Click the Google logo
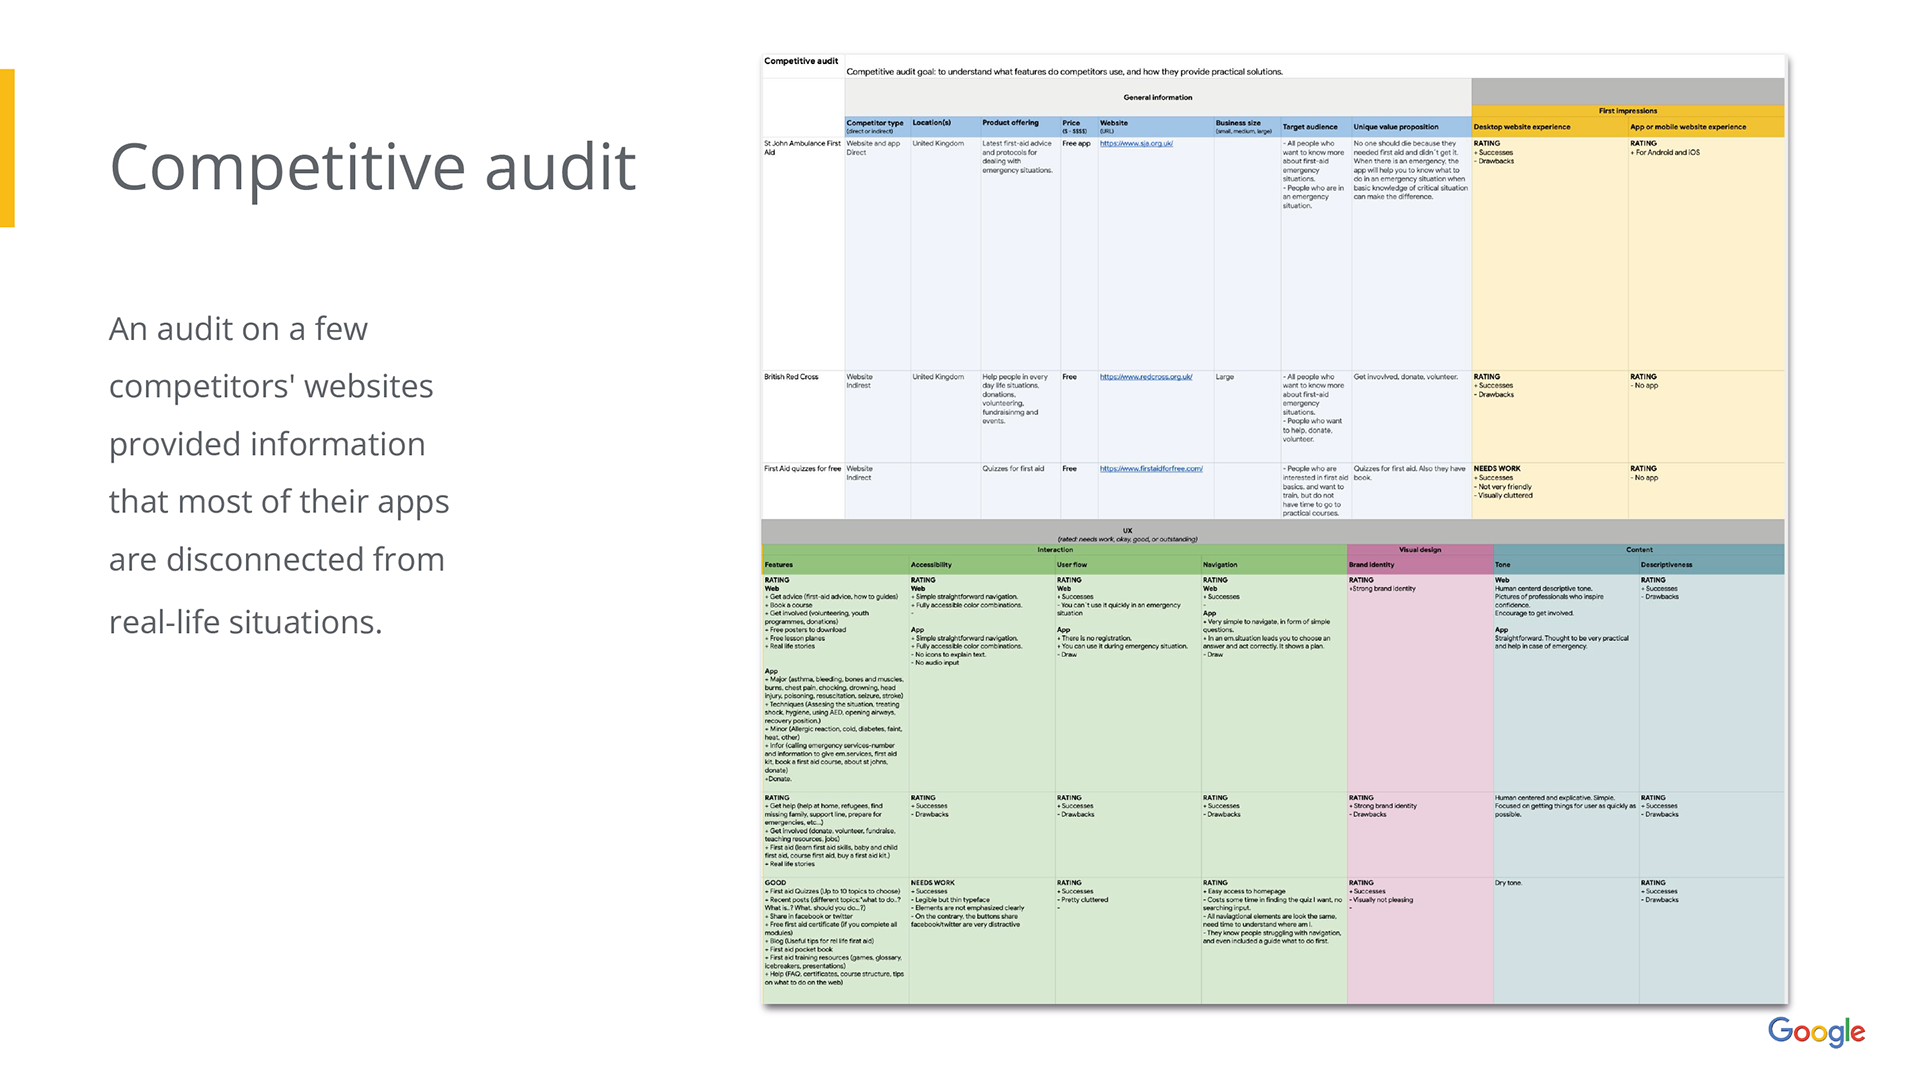1920x1080 pixels. tap(1815, 1031)
